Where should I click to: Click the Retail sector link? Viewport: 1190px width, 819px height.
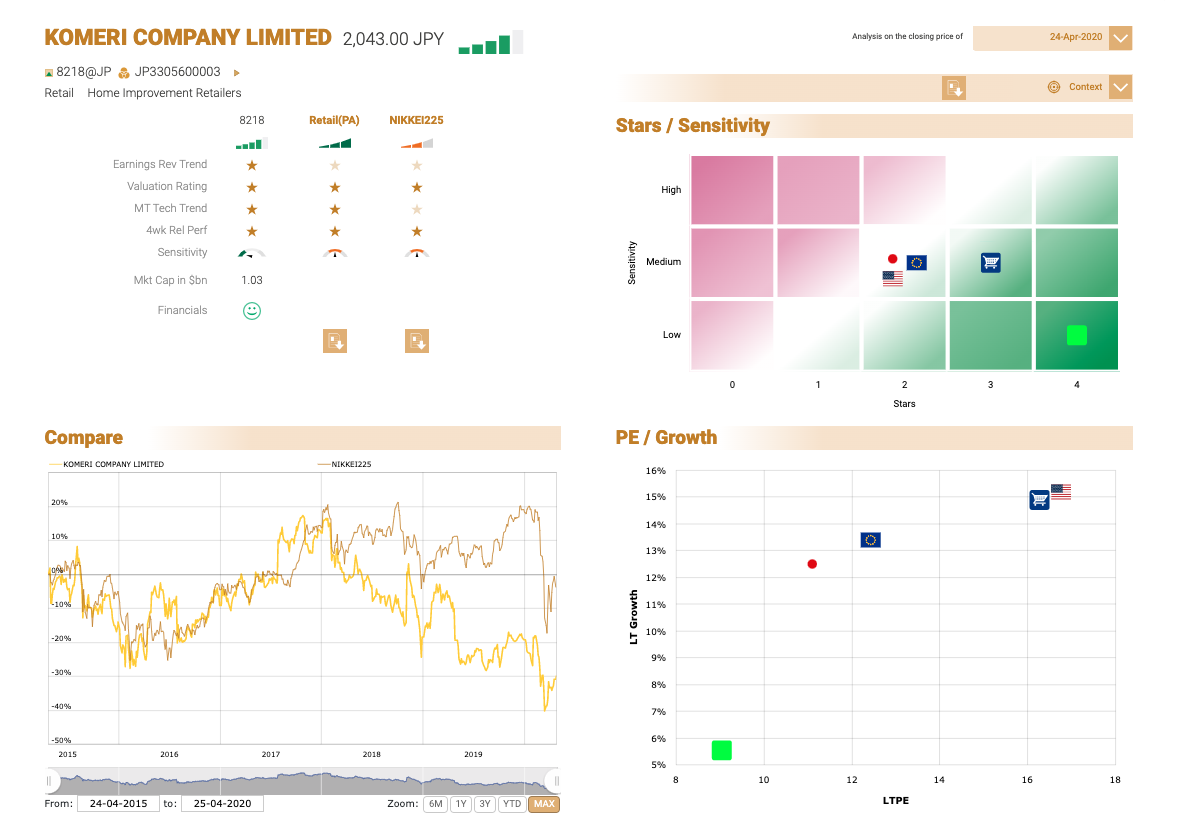[x=59, y=93]
